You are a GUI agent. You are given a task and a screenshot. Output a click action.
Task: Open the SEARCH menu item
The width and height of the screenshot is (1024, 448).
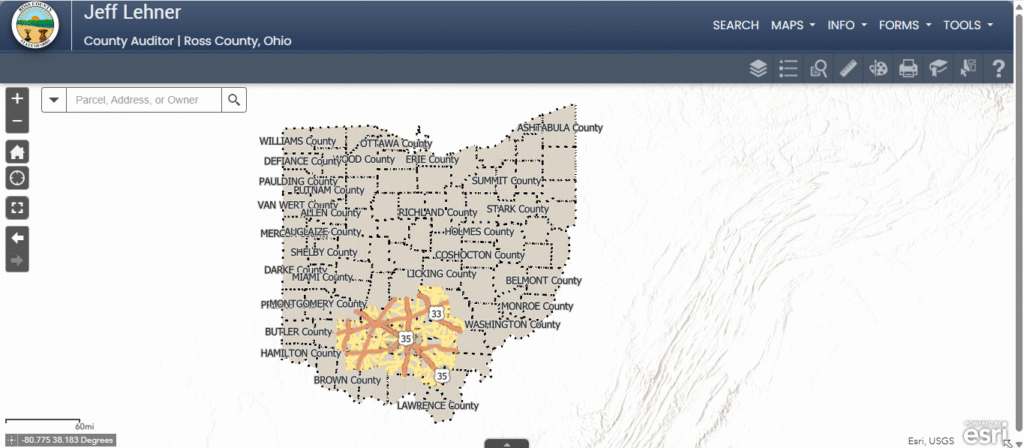click(x=735, y=25)
